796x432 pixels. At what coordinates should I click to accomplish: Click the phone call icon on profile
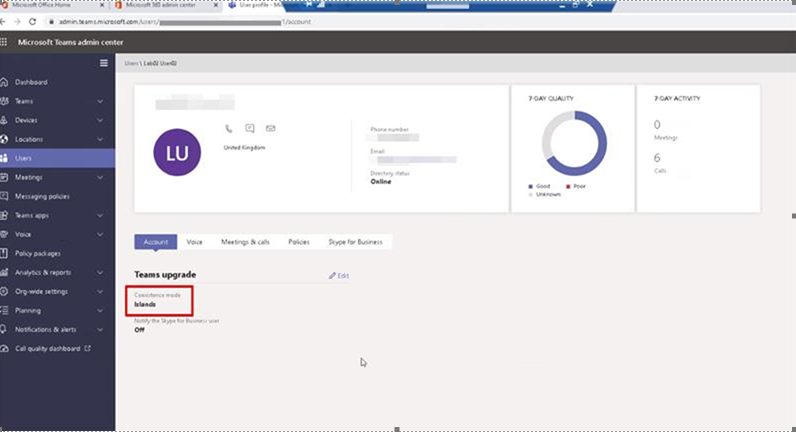(x=229, y=128)
